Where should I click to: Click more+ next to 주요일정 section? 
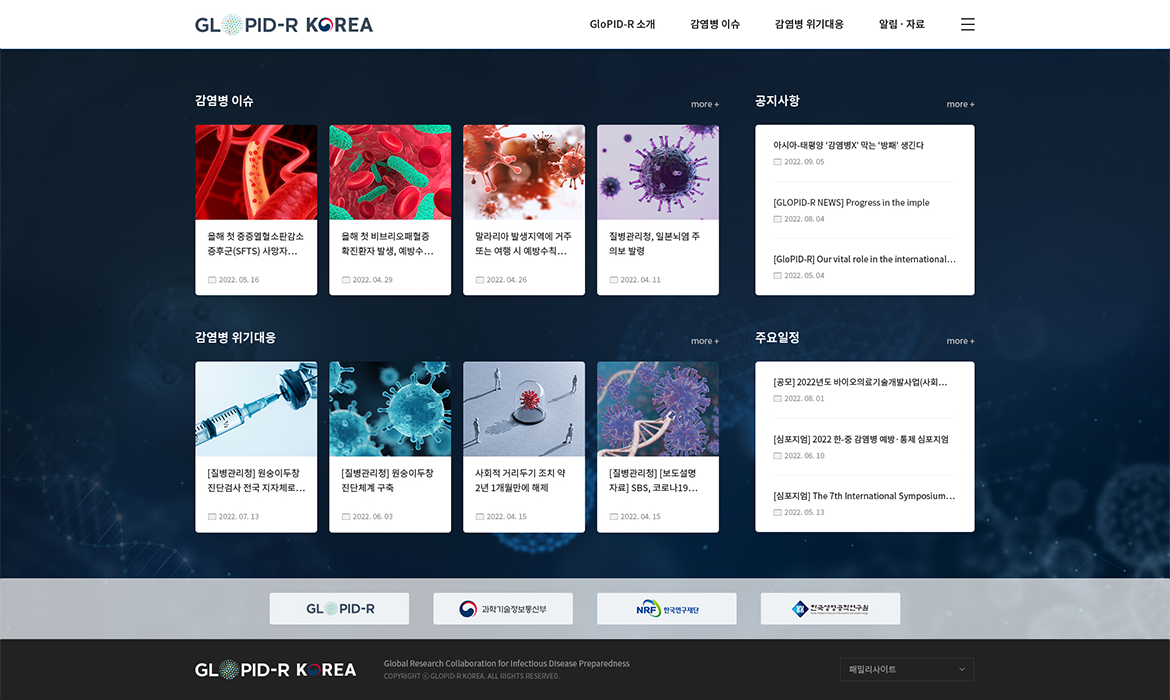960,341
